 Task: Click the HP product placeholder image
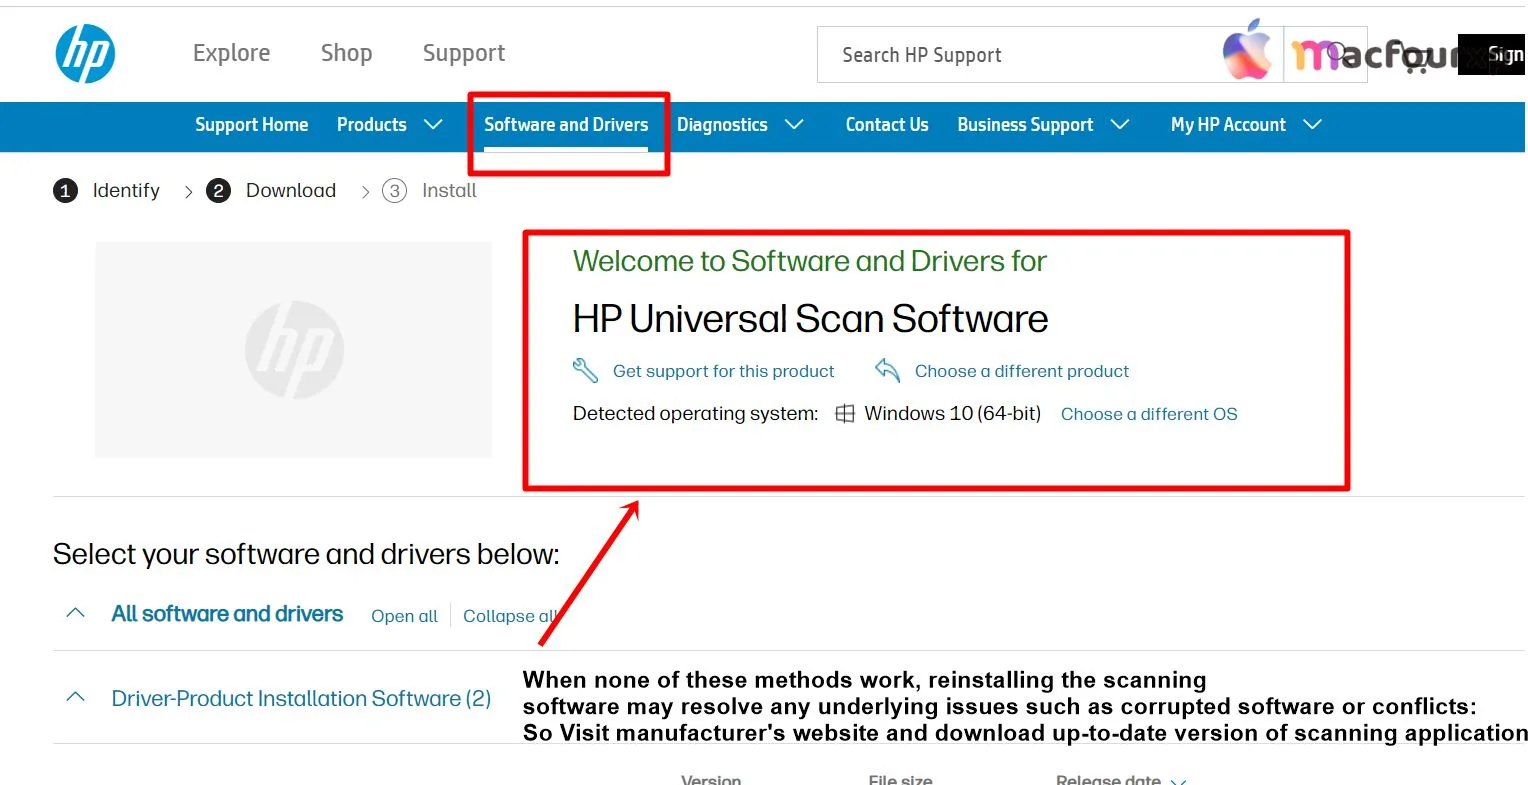click(294, 350)
